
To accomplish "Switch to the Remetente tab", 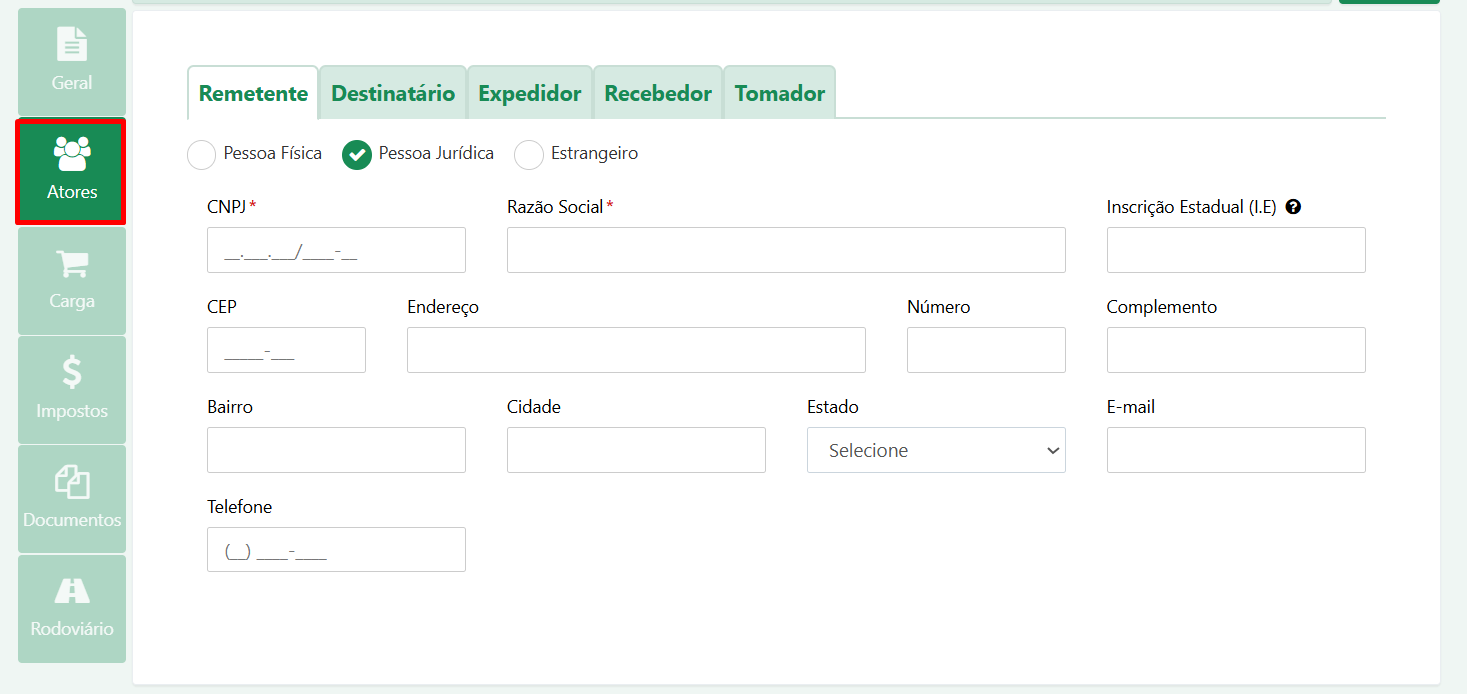I will pos(253,93).
